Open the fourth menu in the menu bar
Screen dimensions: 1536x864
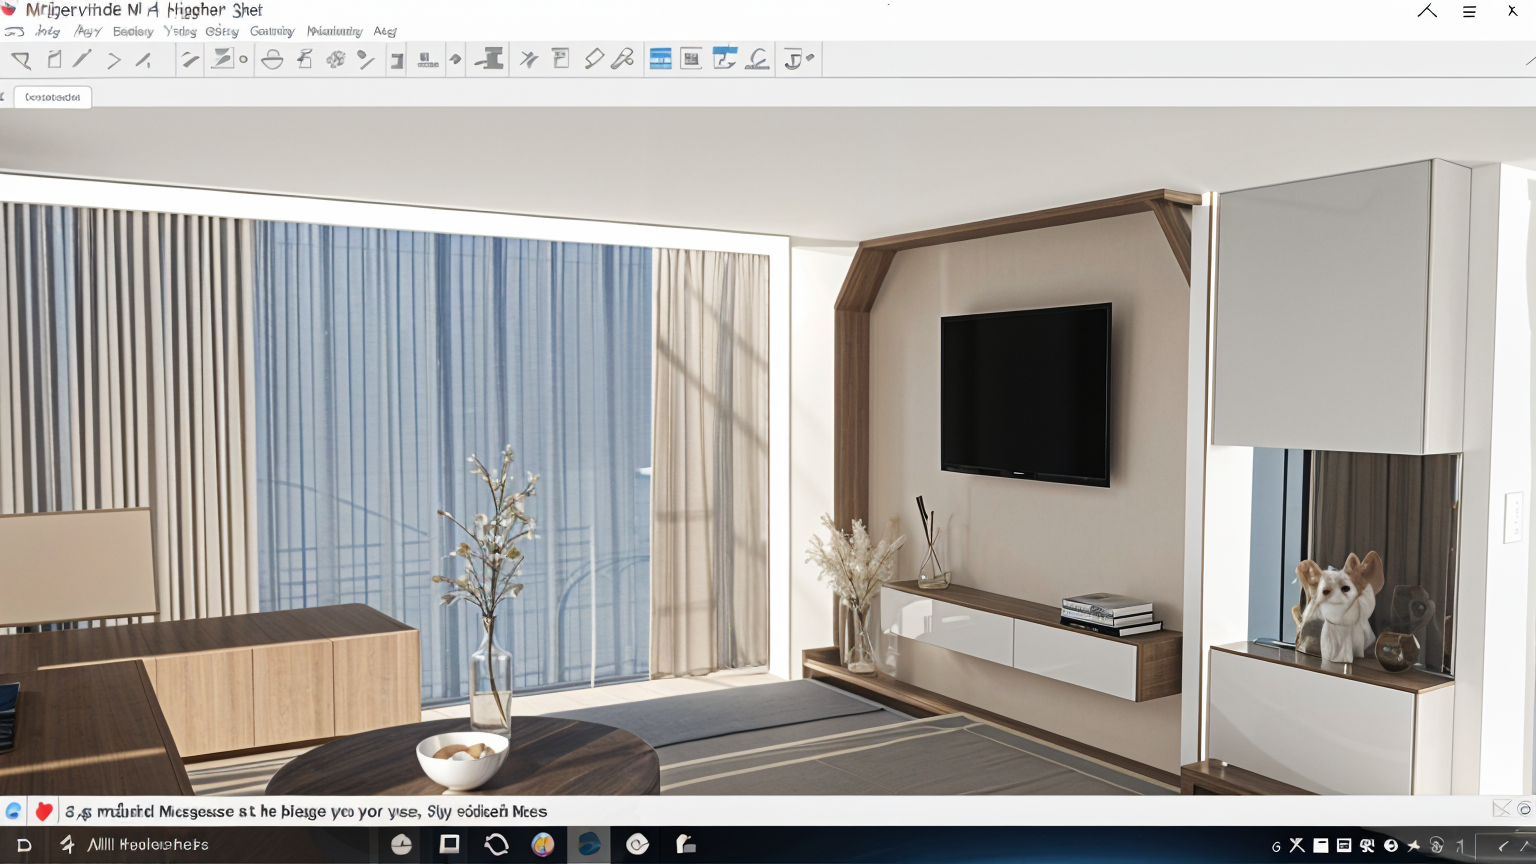(x=180, y=32)
